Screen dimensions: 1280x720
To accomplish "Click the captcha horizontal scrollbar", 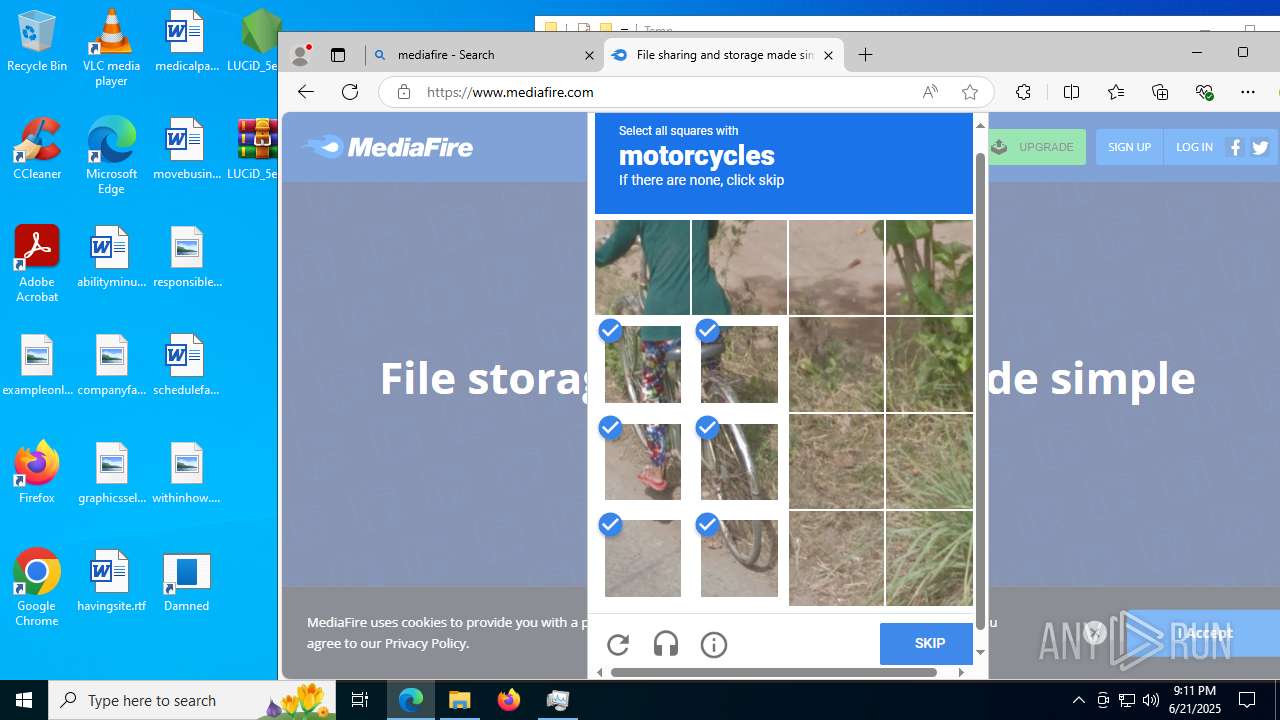I will (773, 672).
